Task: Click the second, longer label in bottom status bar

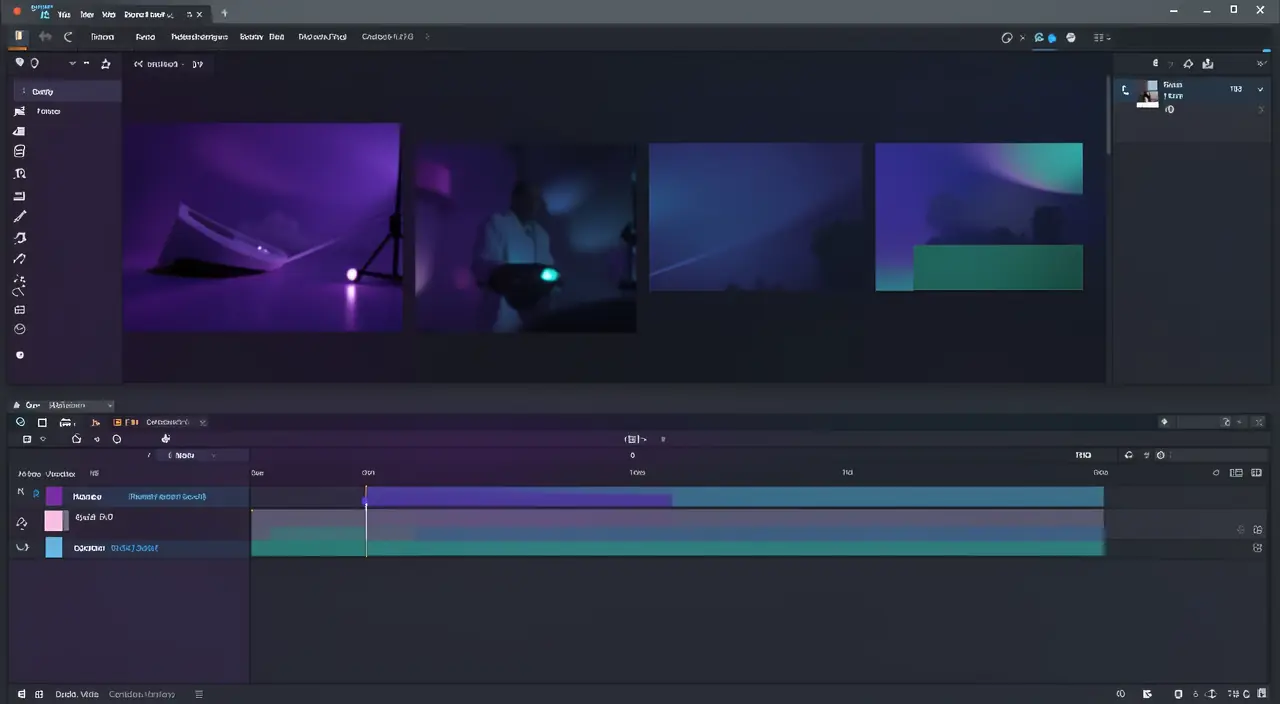Action: click(142, 694)
